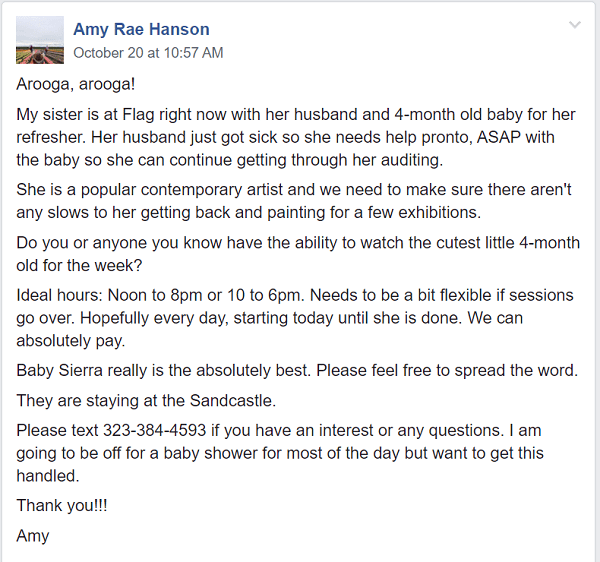Click the word 'handled' near the end

pos(46,476)
